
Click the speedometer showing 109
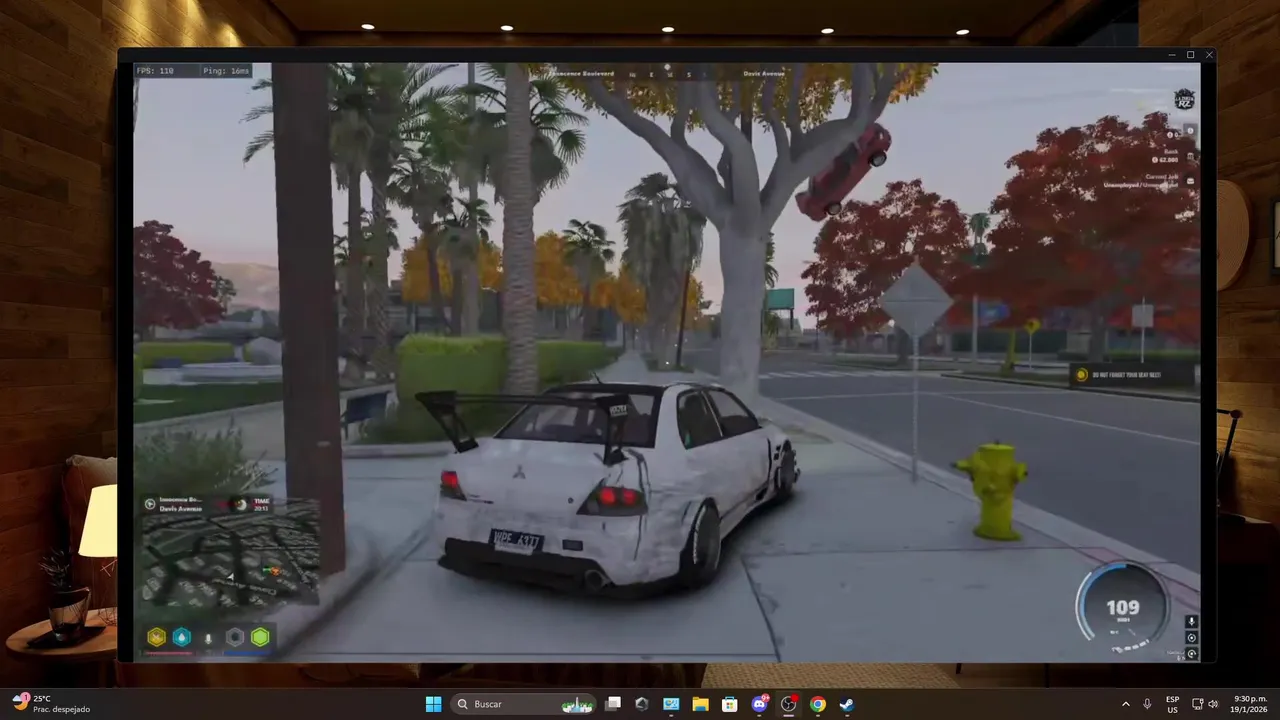1123,606
